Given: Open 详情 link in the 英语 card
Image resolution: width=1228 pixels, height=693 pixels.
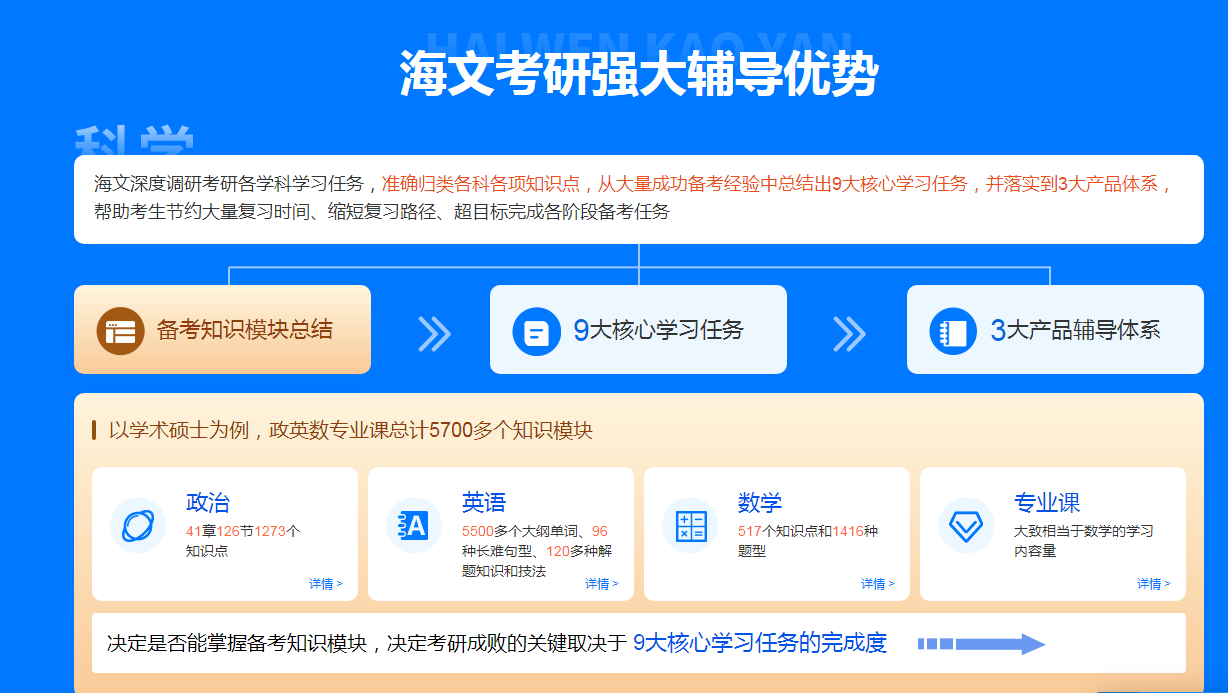Looking at the screenshot, I should (601, 584).
